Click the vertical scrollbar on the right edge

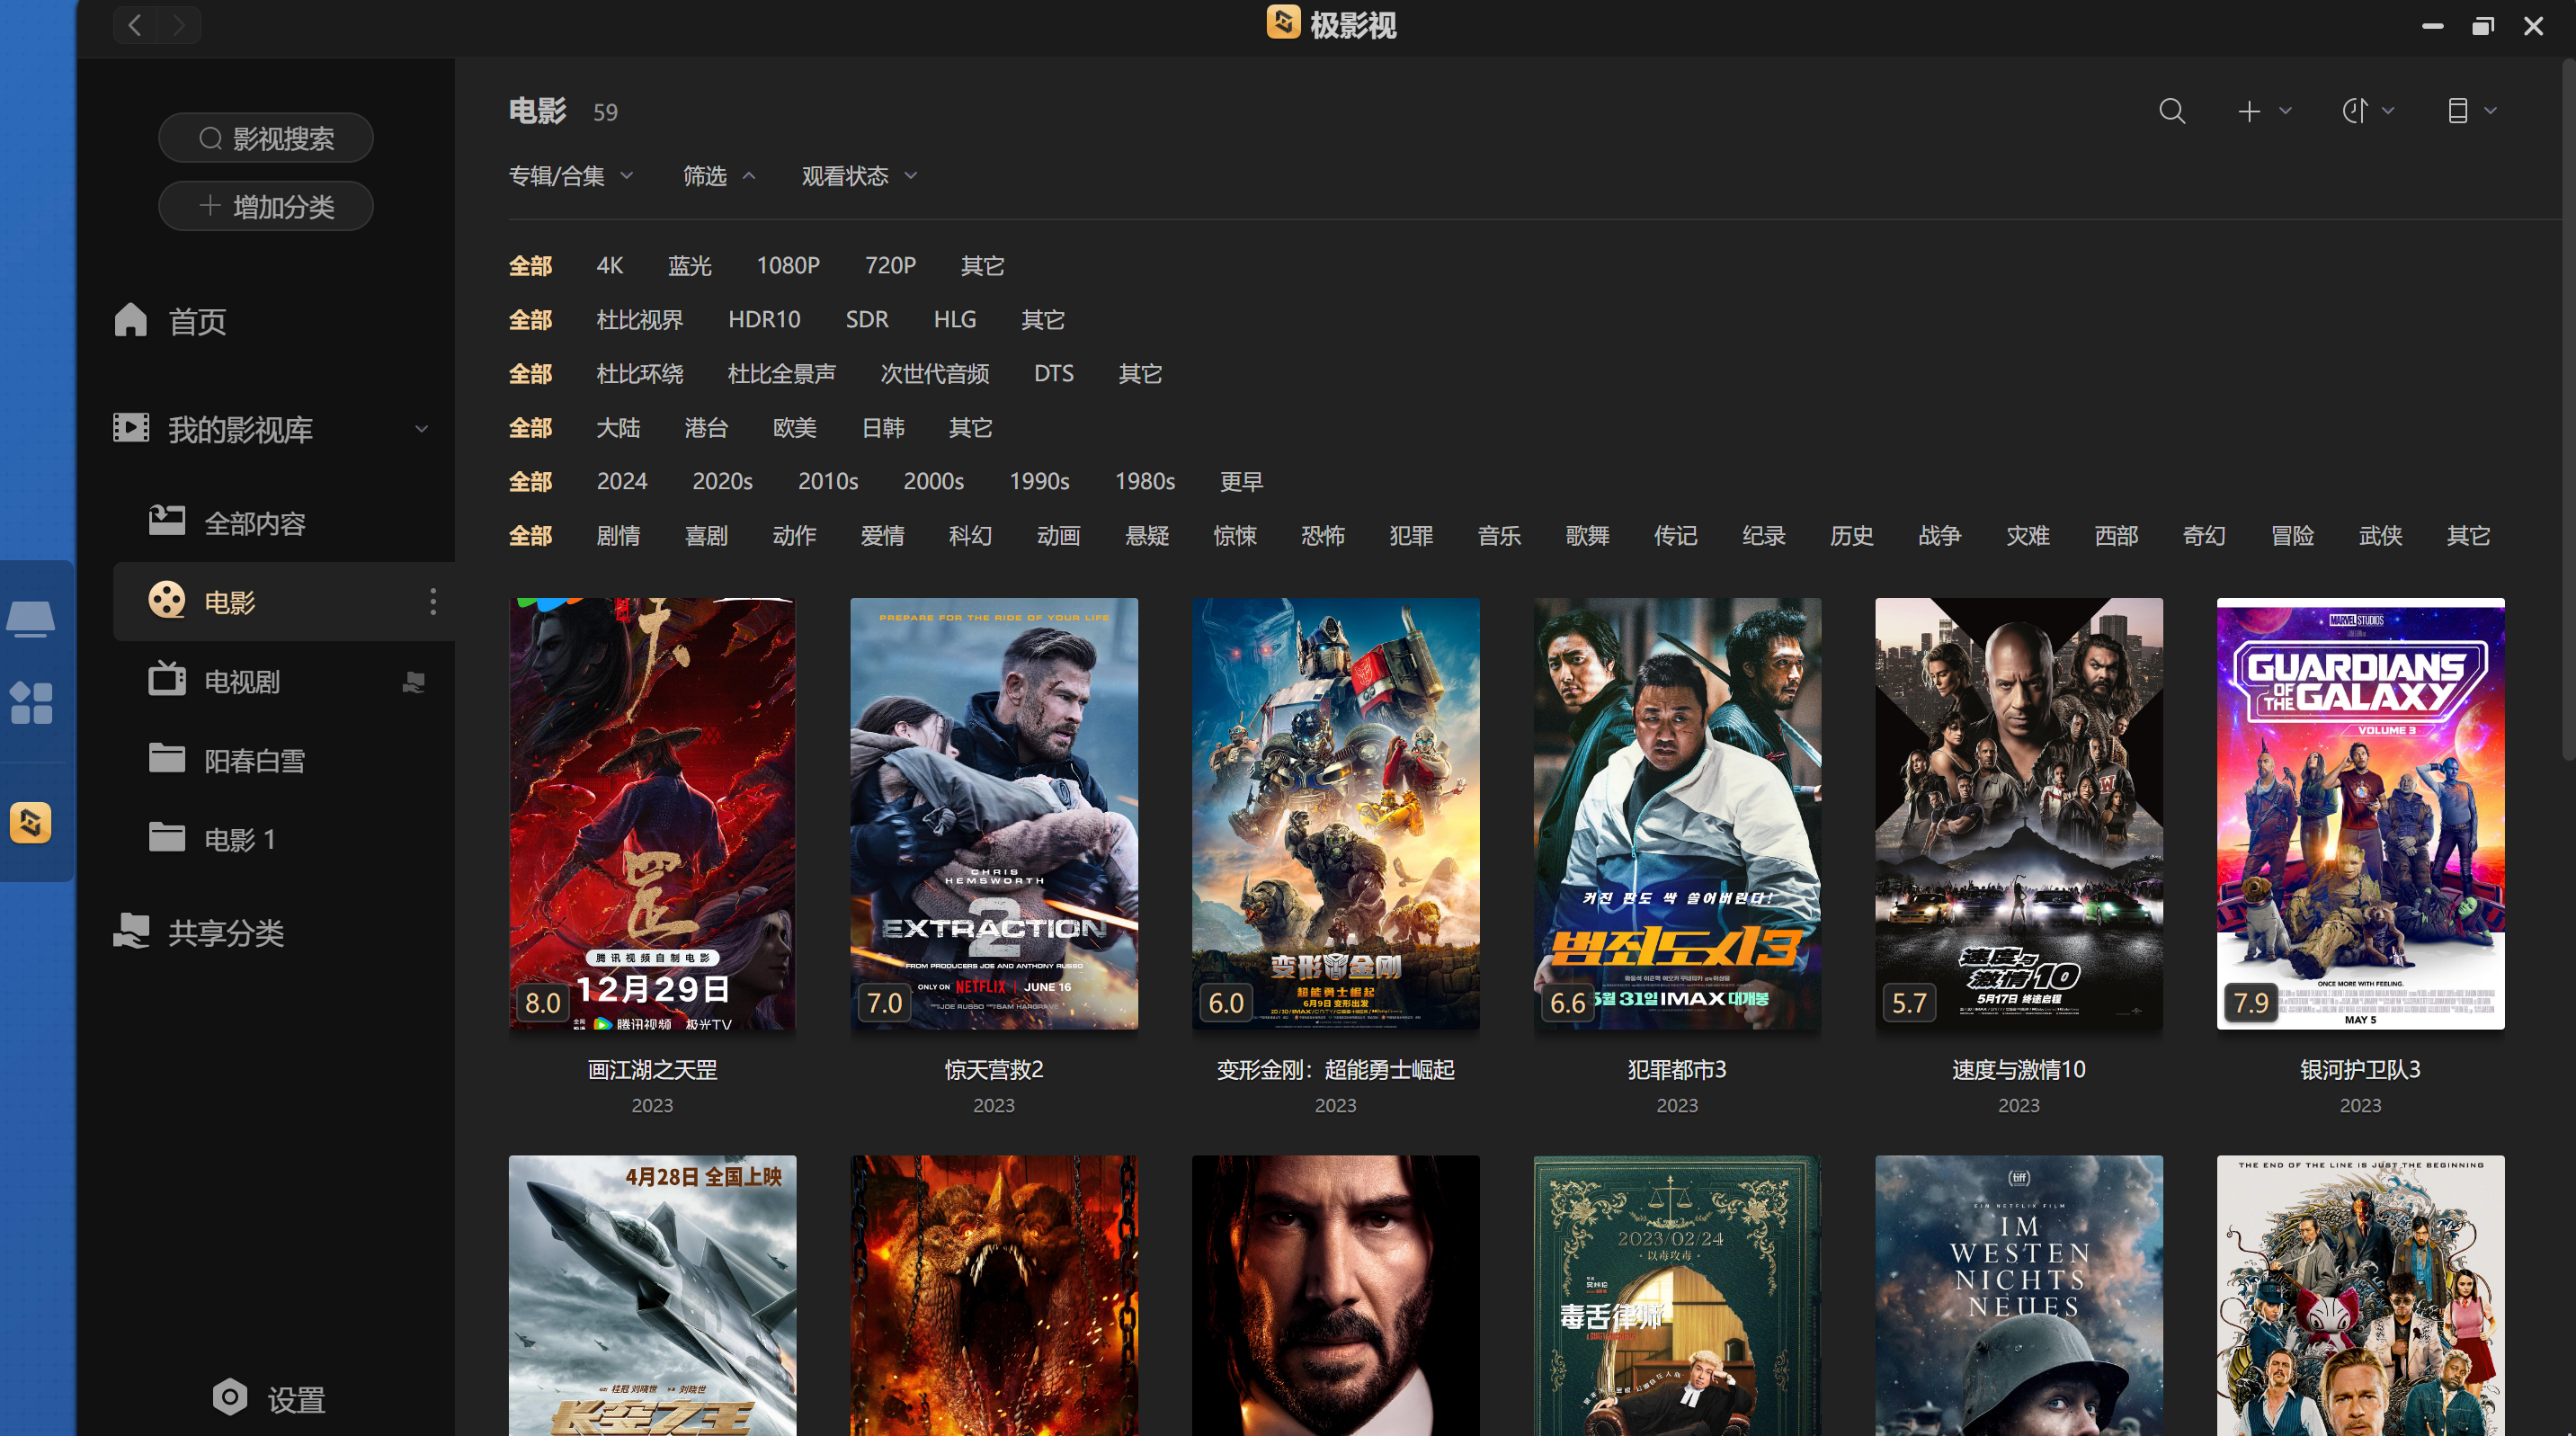click(x=2568, y=410)
